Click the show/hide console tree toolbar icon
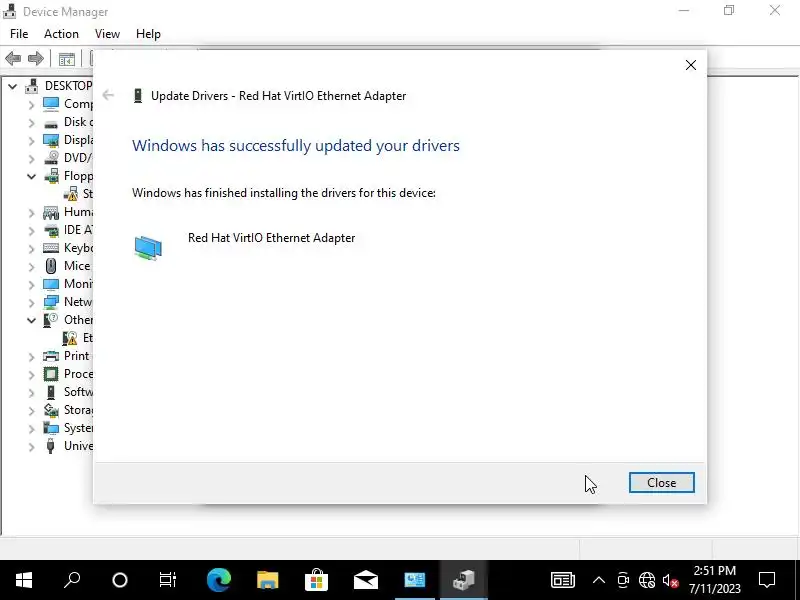The width and height of the screenshot is (800, 600). [x=66, y=59]
